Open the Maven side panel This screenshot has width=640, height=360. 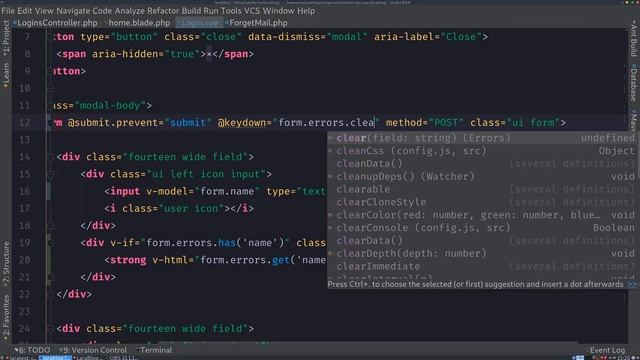[634, 120]
